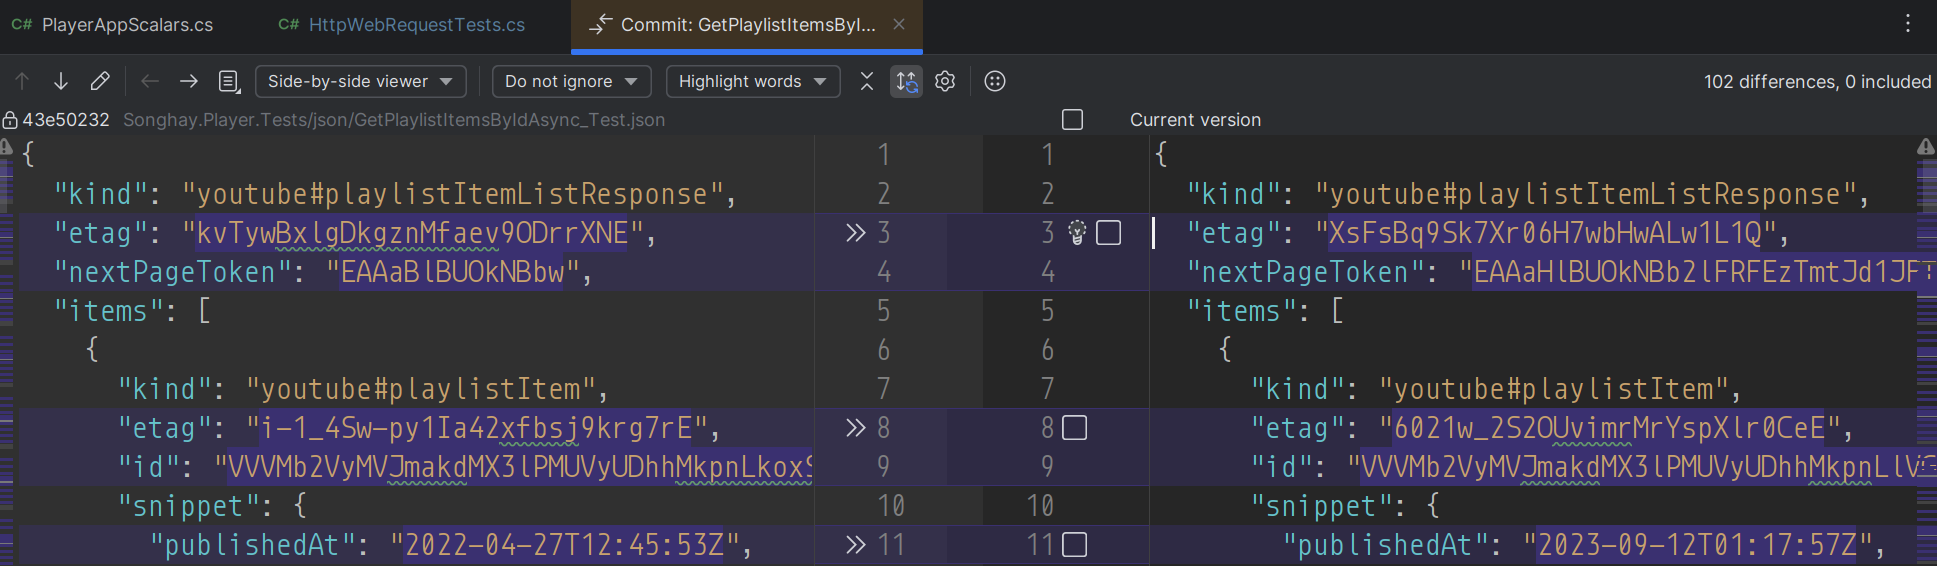Click 102 differences, 0 included text
The image size is (1937, 566).
1817,82
